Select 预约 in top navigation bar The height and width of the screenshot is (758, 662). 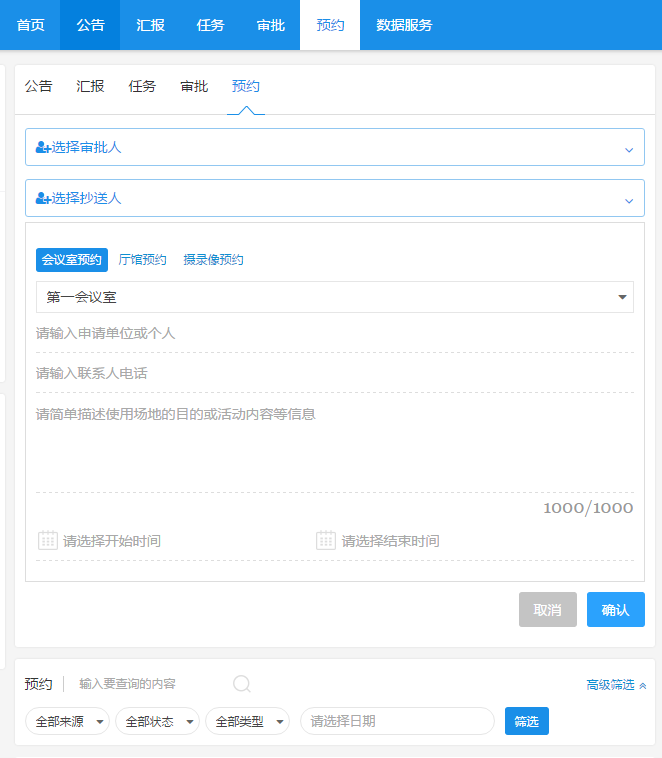[x=330, y=25]
